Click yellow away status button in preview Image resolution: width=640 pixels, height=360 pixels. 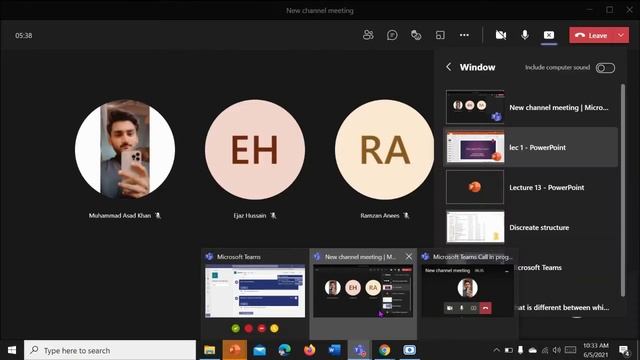(274, 328)
